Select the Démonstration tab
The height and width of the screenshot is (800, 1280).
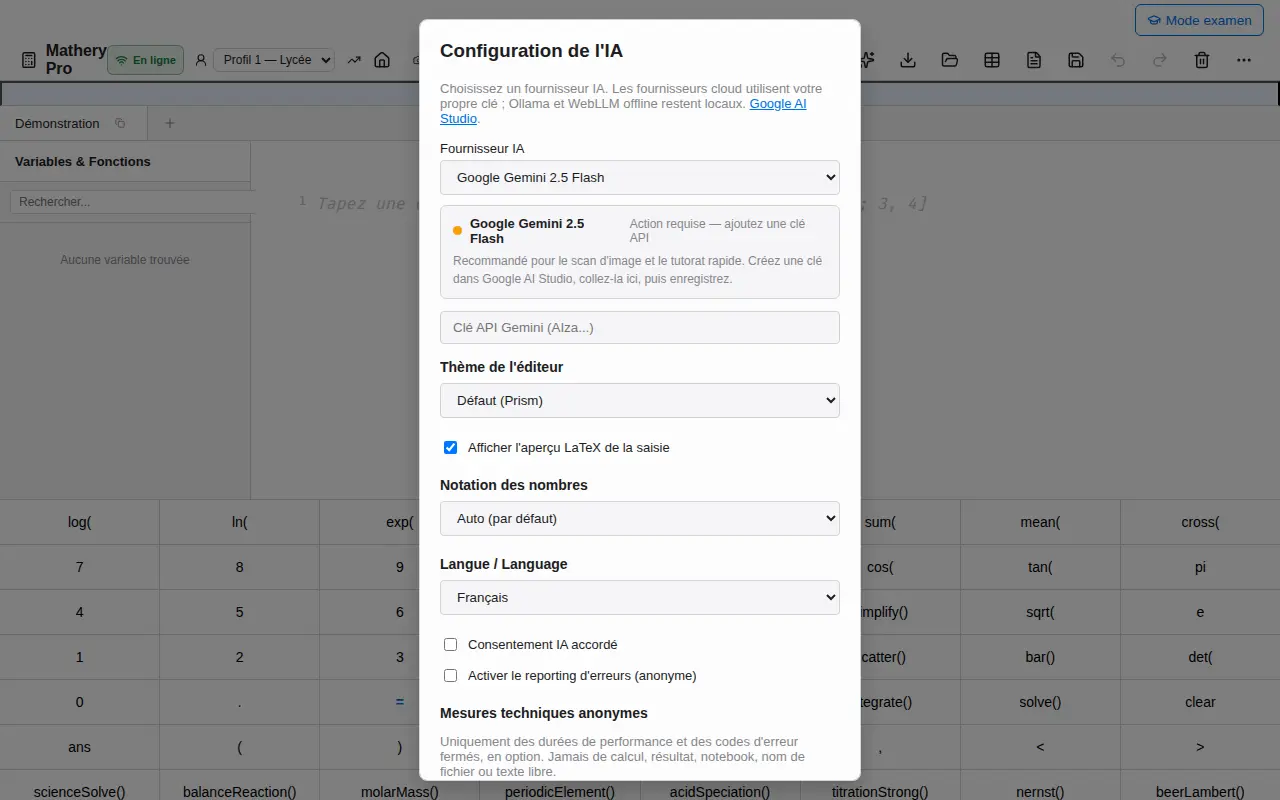(57, 124)
